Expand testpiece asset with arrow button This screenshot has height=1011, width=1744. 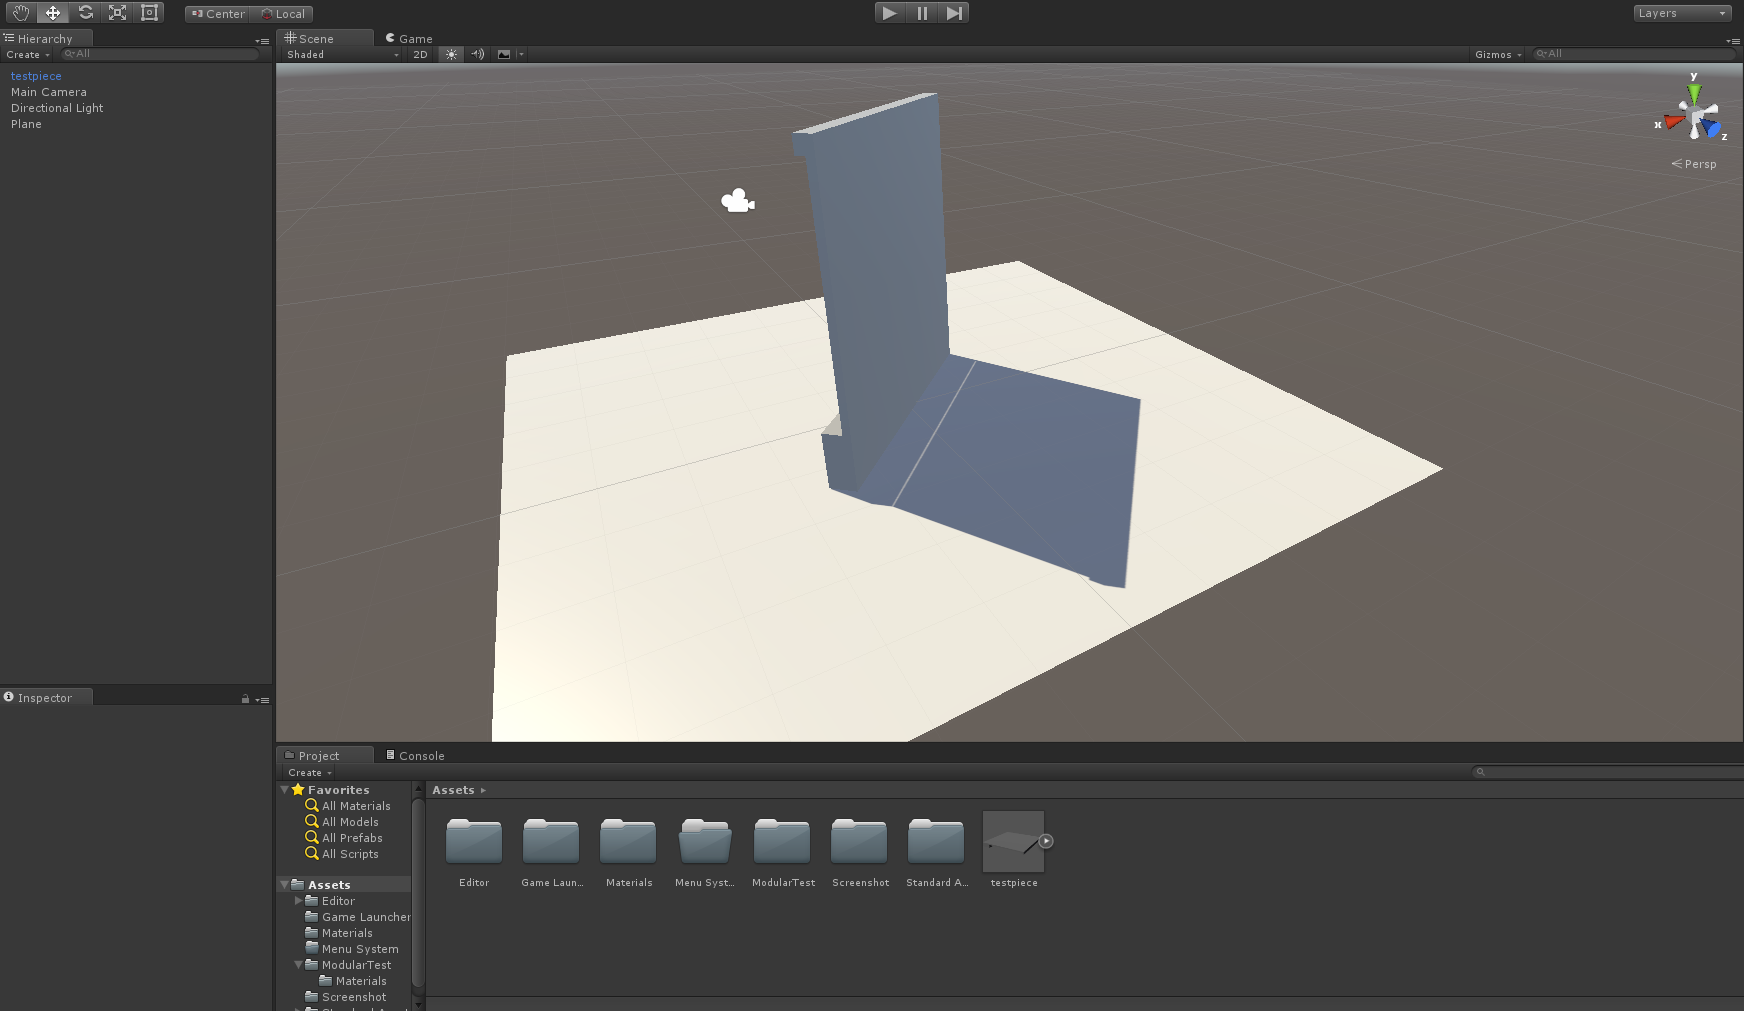click(1046, 841)
